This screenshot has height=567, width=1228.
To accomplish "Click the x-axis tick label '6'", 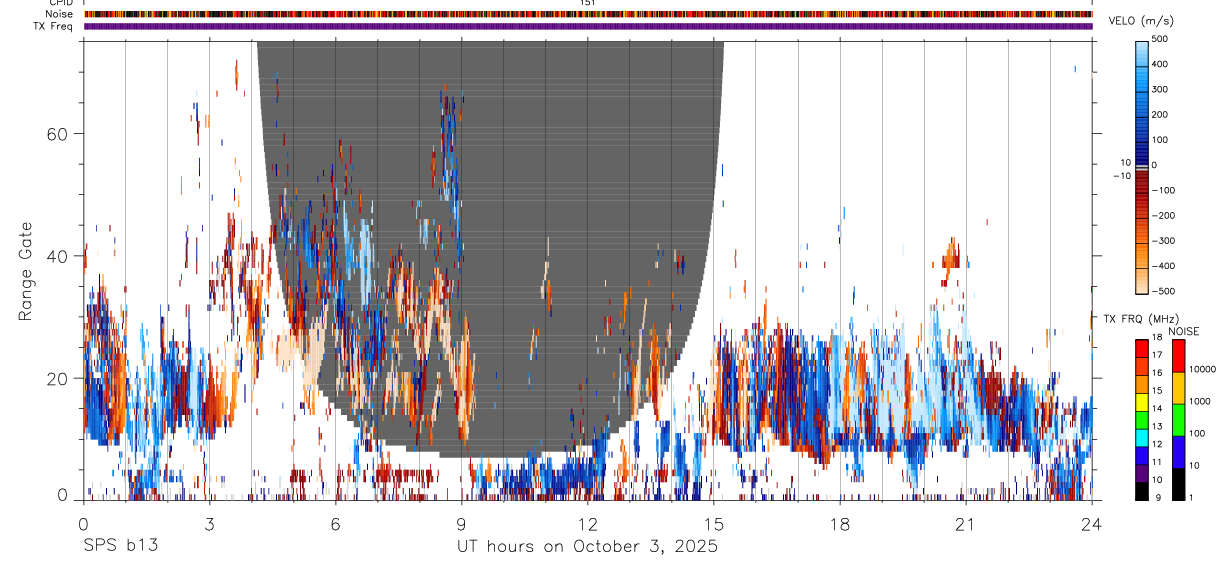I will pos(335,524).
